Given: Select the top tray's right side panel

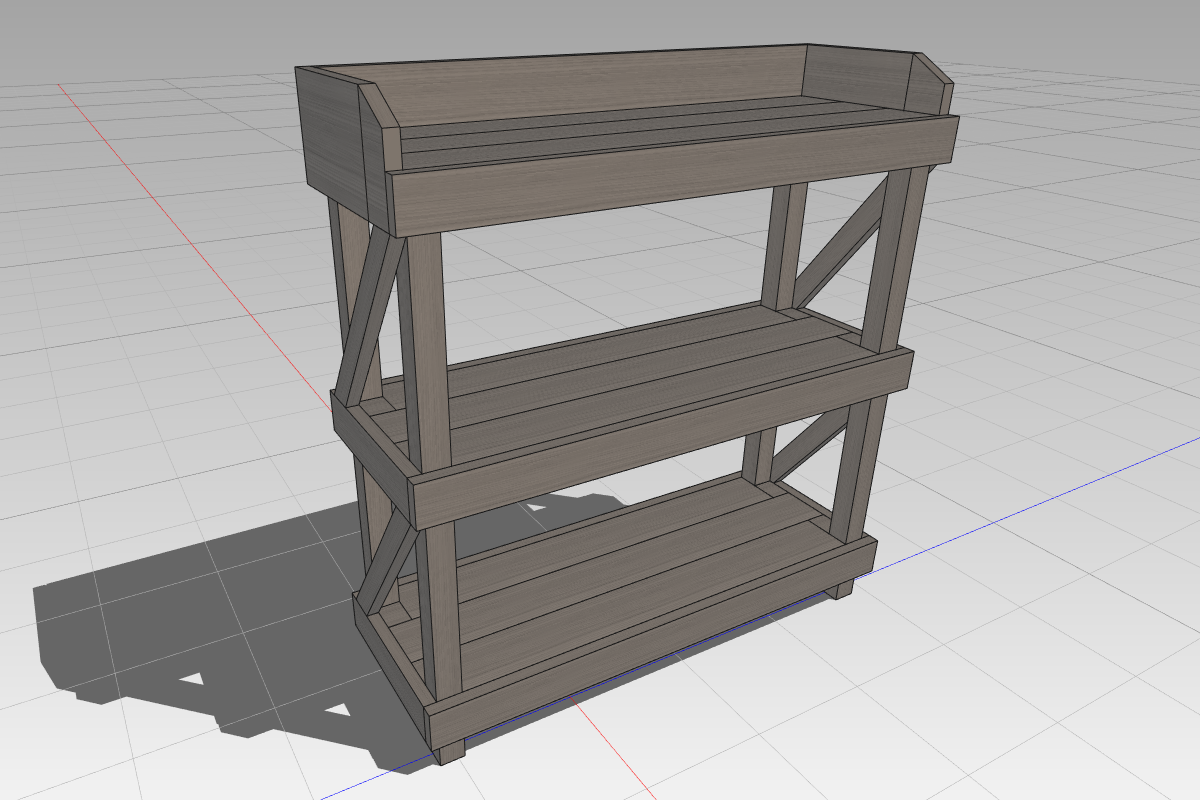Looking at the screenshot, I should 878,78.
